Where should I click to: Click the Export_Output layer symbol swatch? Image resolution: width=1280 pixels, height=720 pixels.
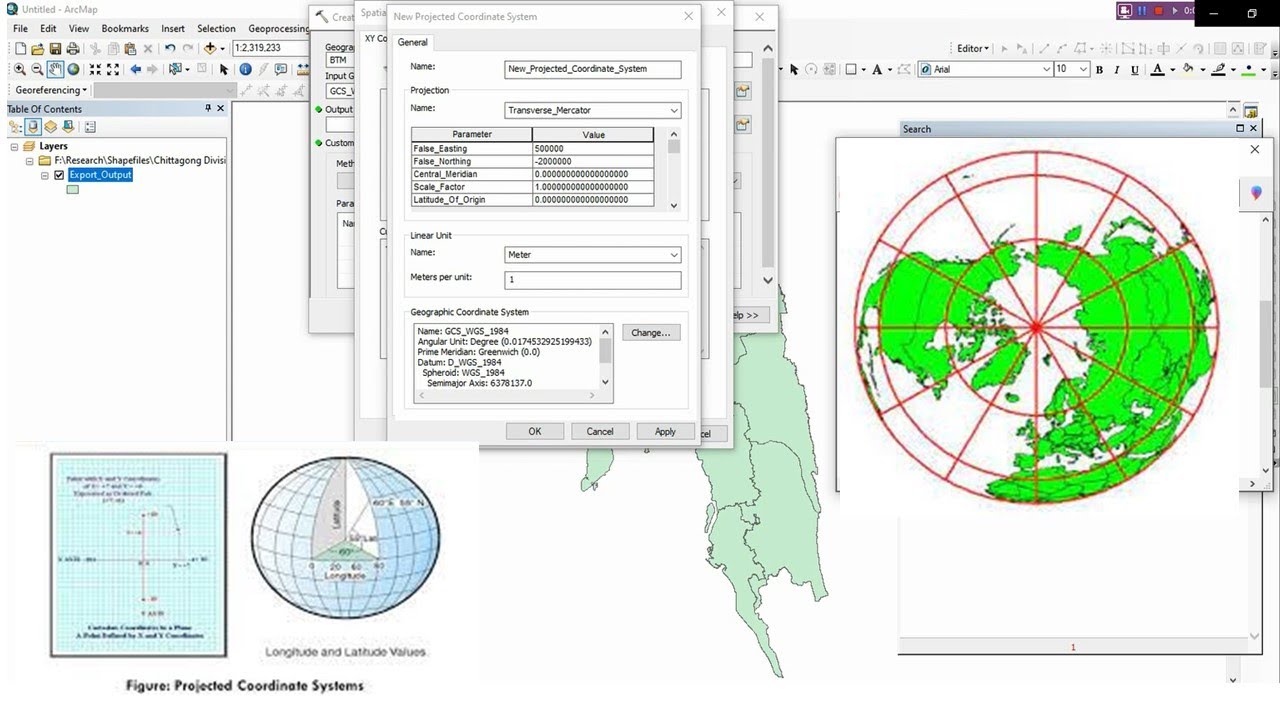coord(73,190)
